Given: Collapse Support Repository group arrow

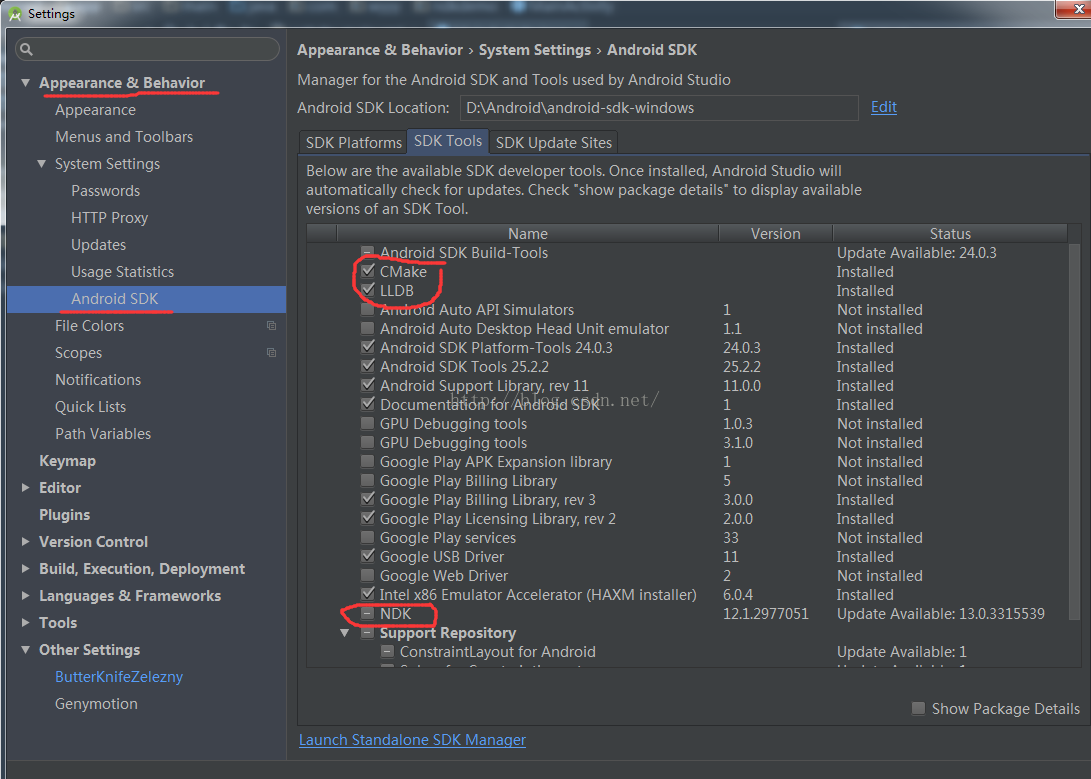Looking at the screenshot, I should click(x=344, y=633).
